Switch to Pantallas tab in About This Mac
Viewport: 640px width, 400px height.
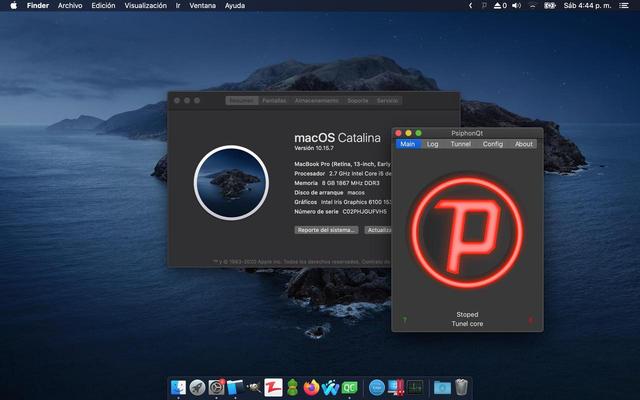[274, 100]
